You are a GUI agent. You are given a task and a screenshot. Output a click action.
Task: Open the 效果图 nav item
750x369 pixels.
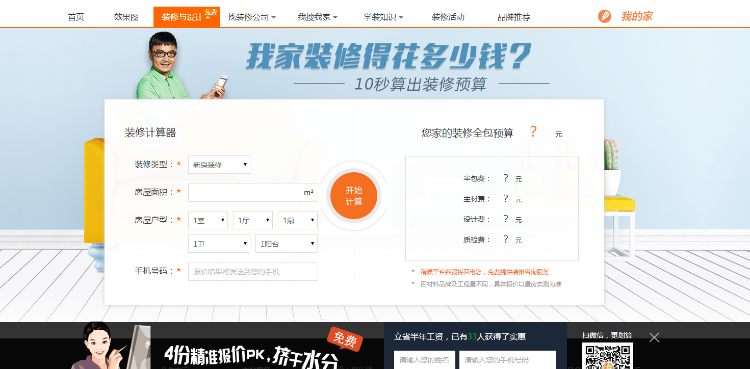click(x=126, y=17)
